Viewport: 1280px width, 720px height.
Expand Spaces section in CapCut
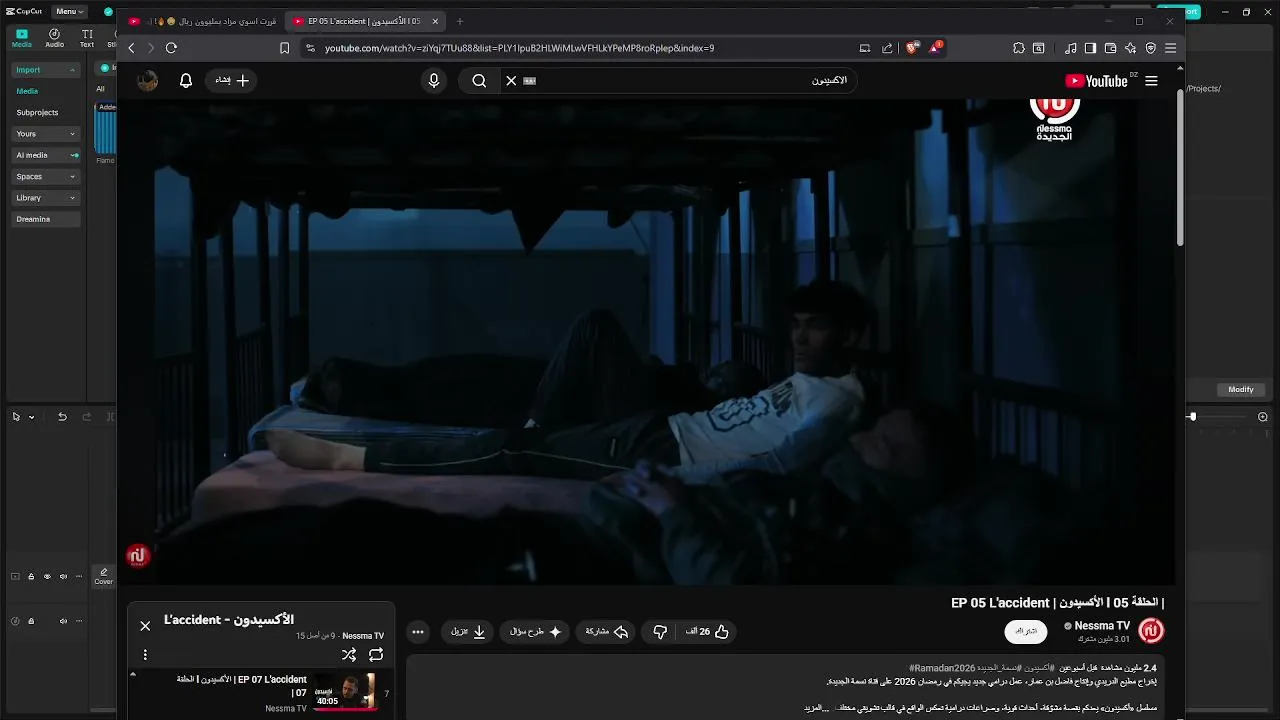point(46,176)
